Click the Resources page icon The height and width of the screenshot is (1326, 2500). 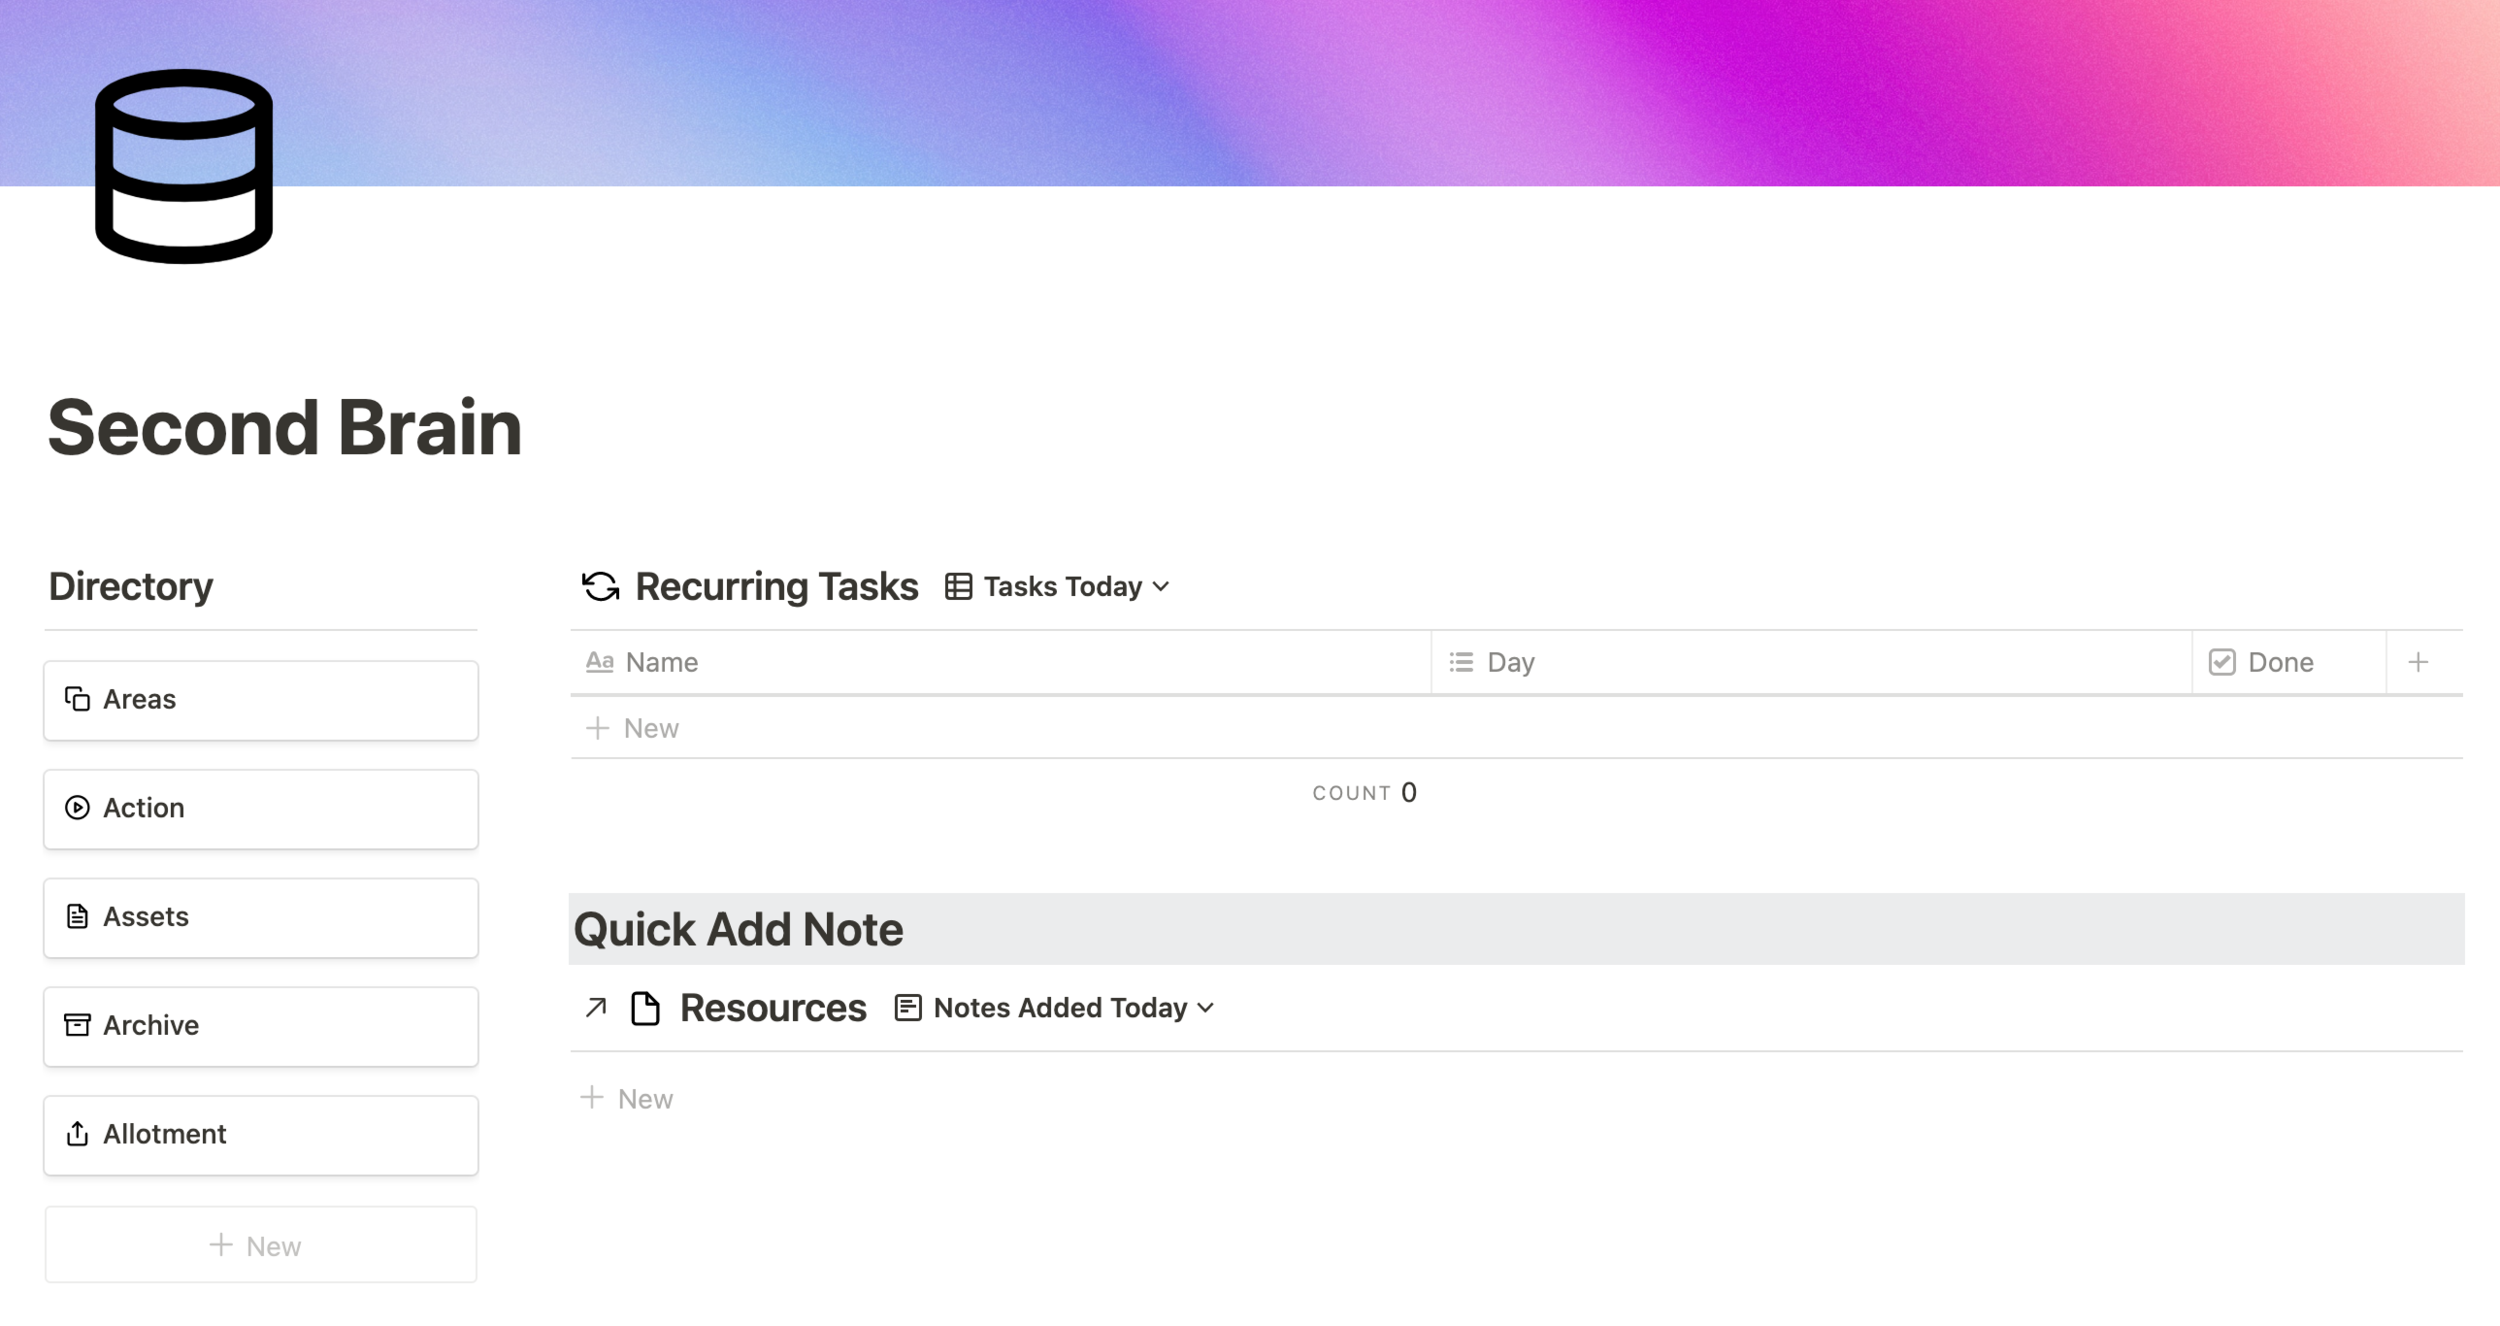[646, 1005]
